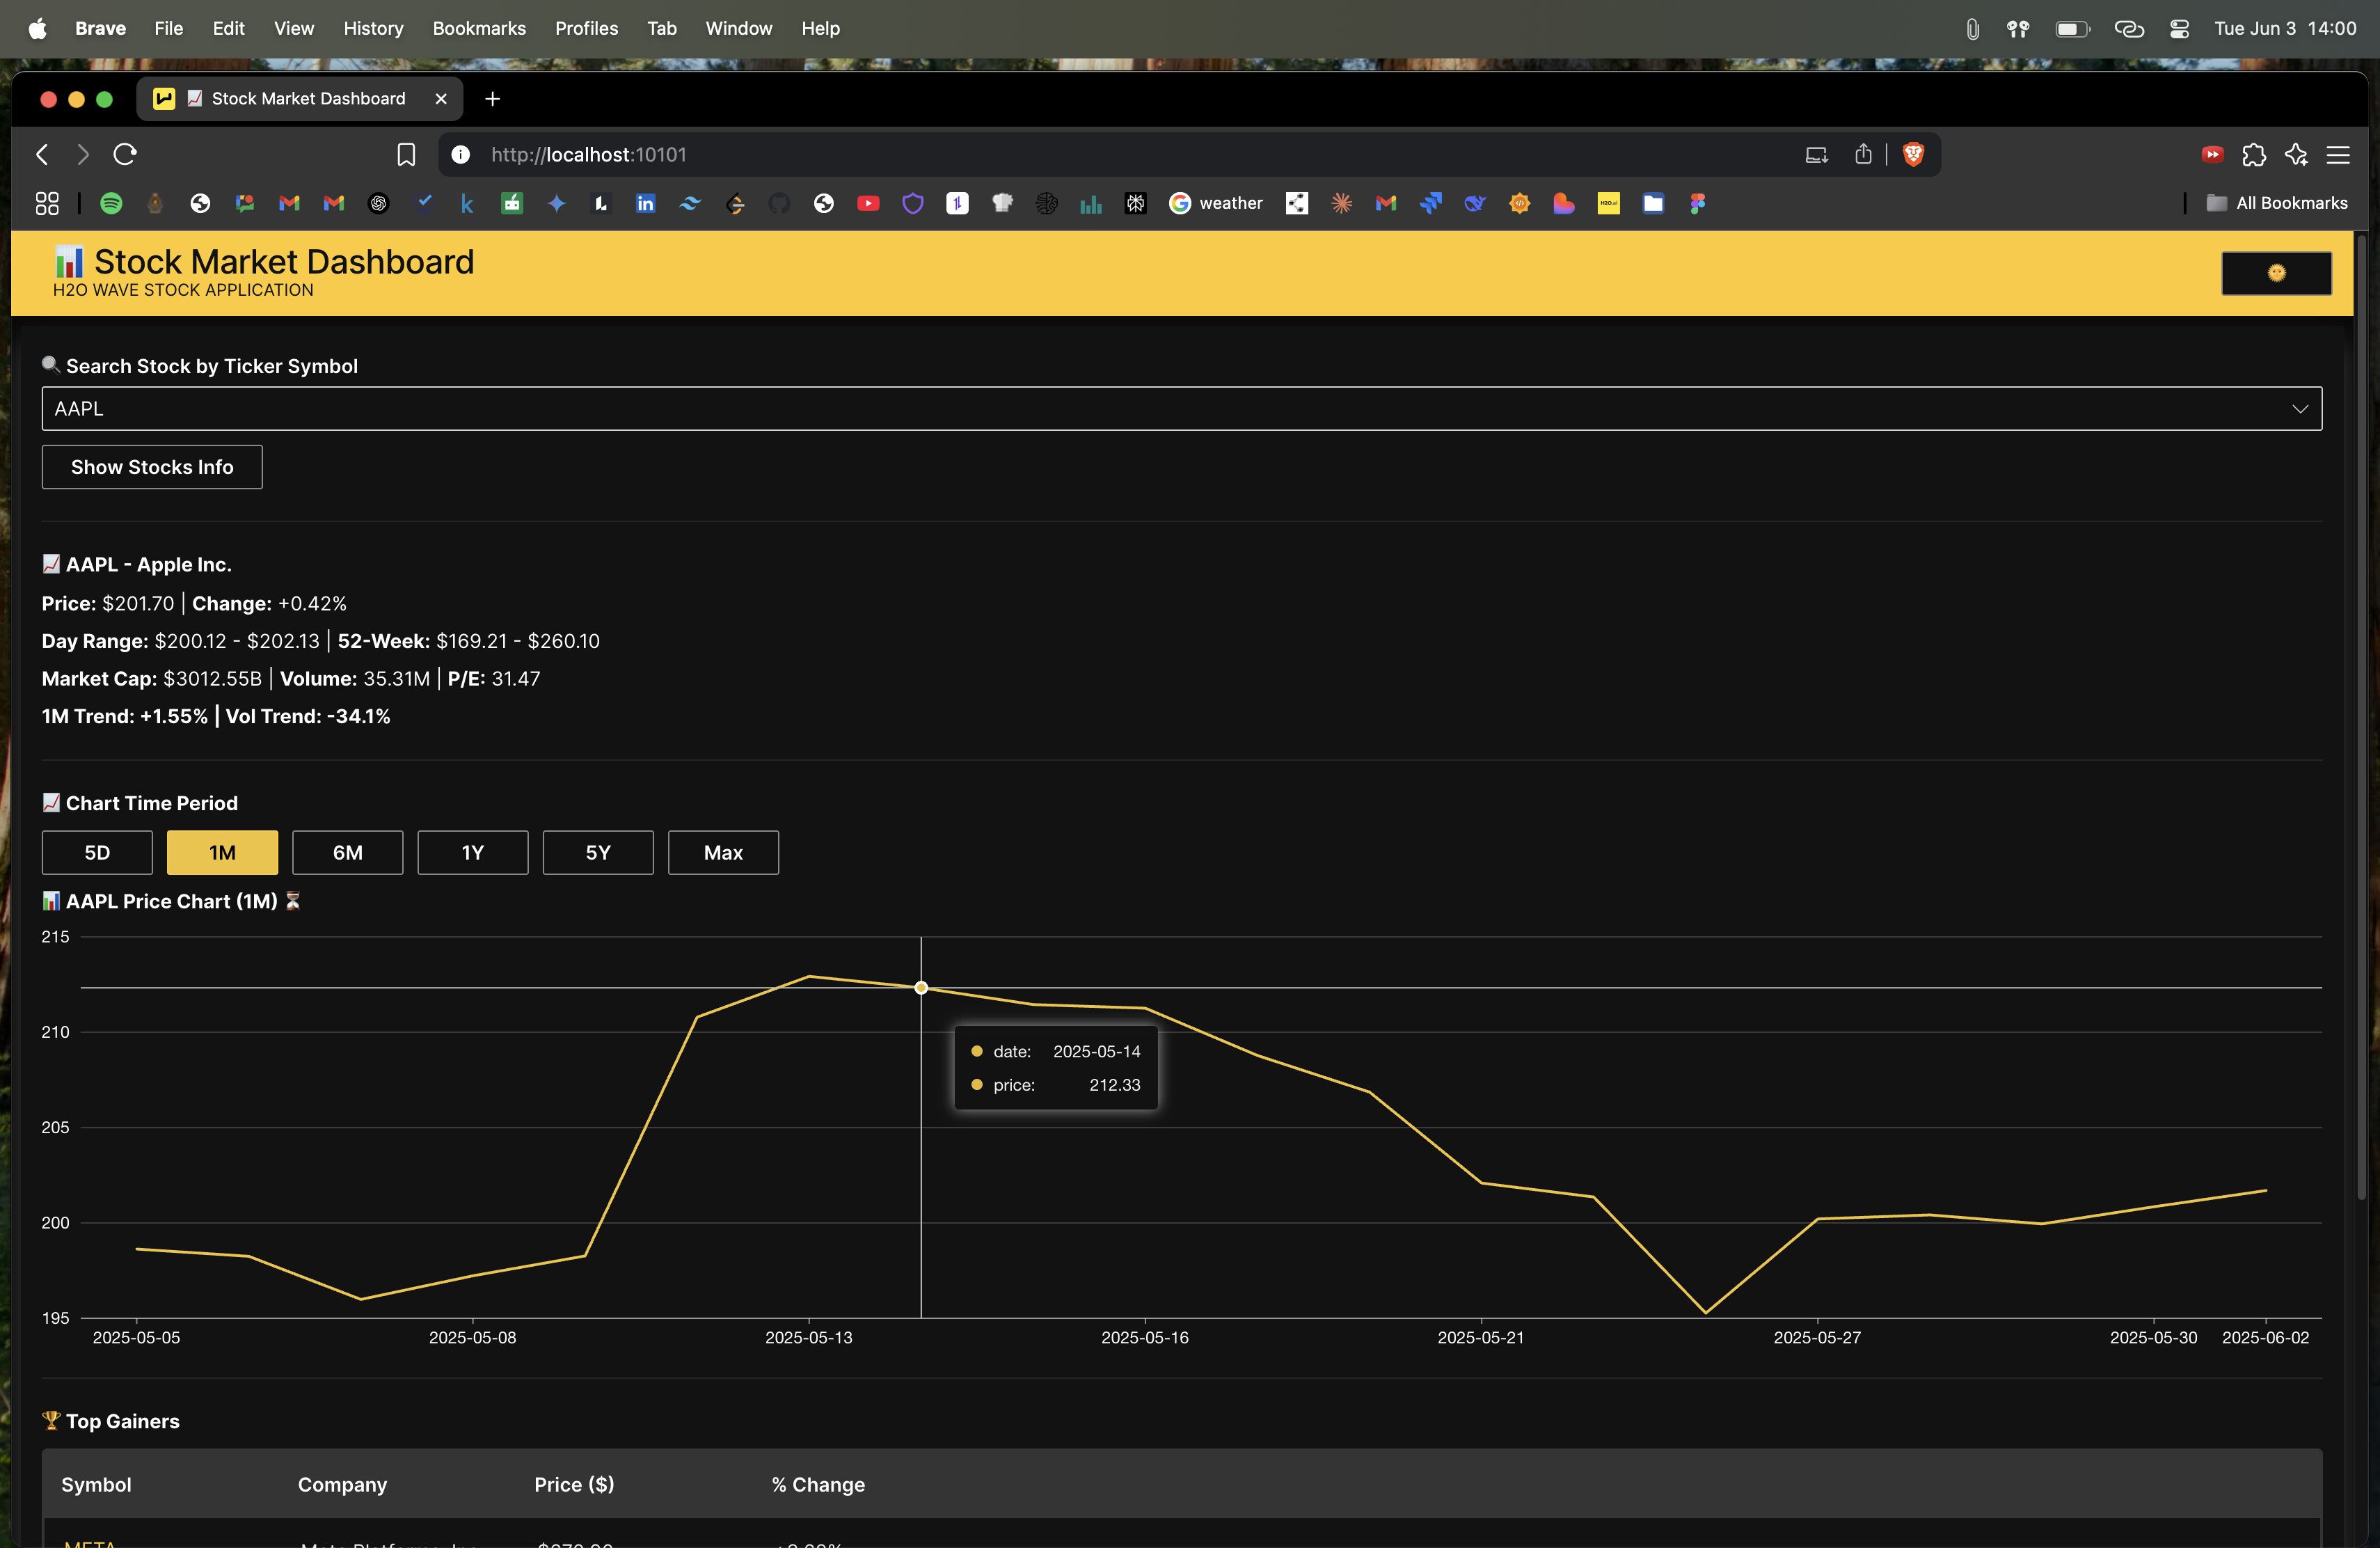Open the GitHub bookmark icon
Image resolution: width=2380 pixels, height=1548 pixels.
[x=779, y=203]
